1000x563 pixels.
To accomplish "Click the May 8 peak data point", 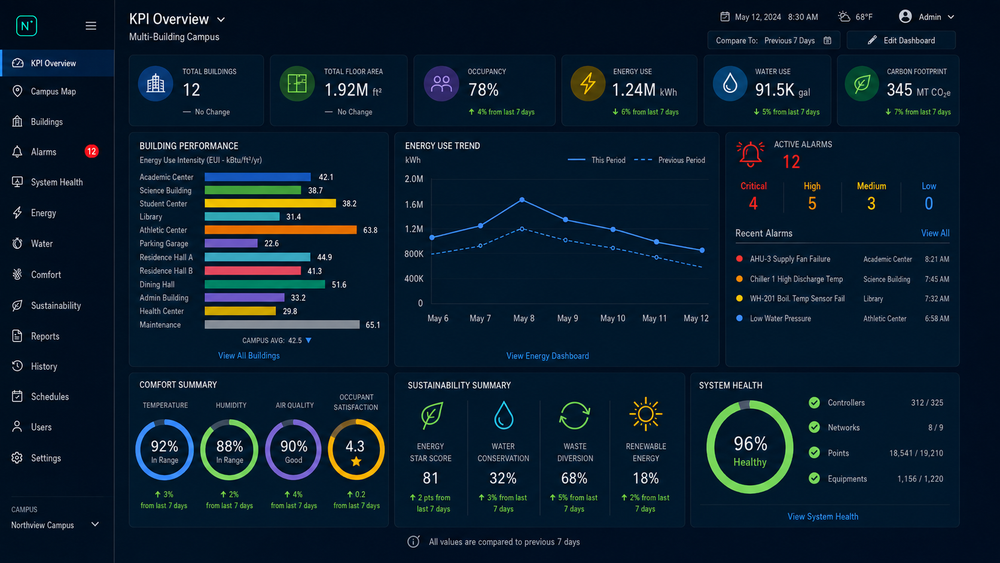I will (x=522, y=200).
